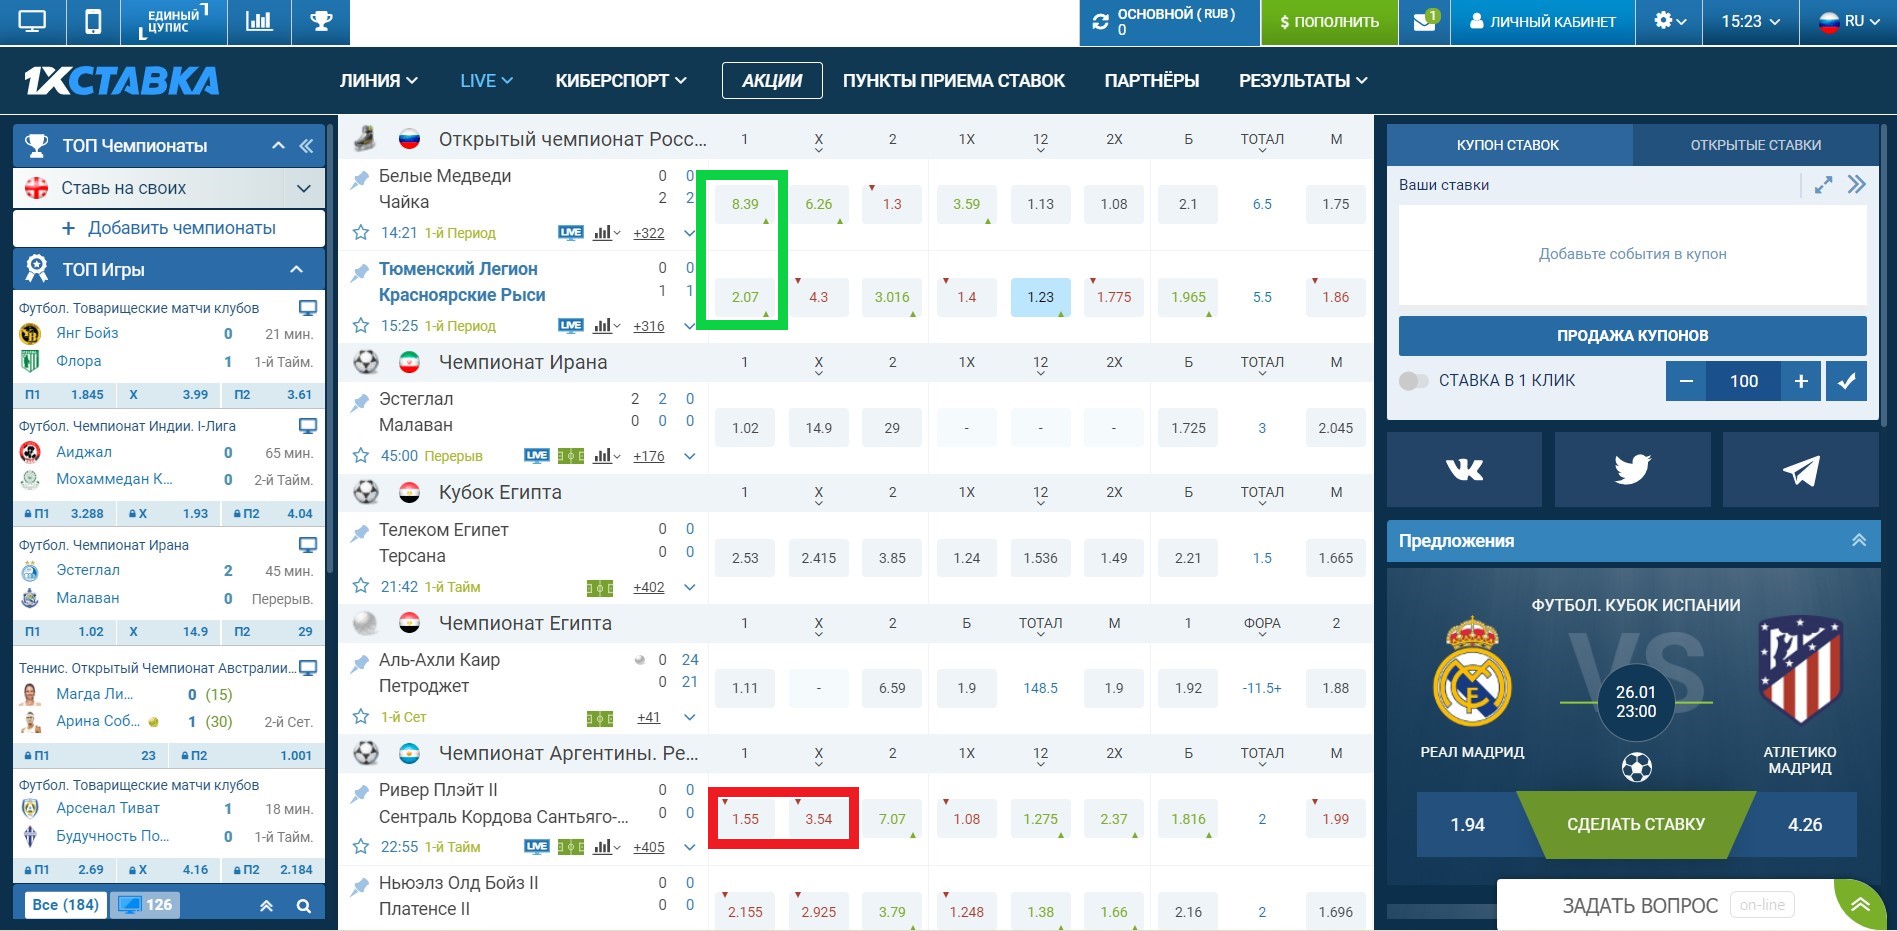The height and width of the screenshot is (931, 1897).
Task: Toggle СТАВКА В 1 КЛИК switch
Action: 1413,381
